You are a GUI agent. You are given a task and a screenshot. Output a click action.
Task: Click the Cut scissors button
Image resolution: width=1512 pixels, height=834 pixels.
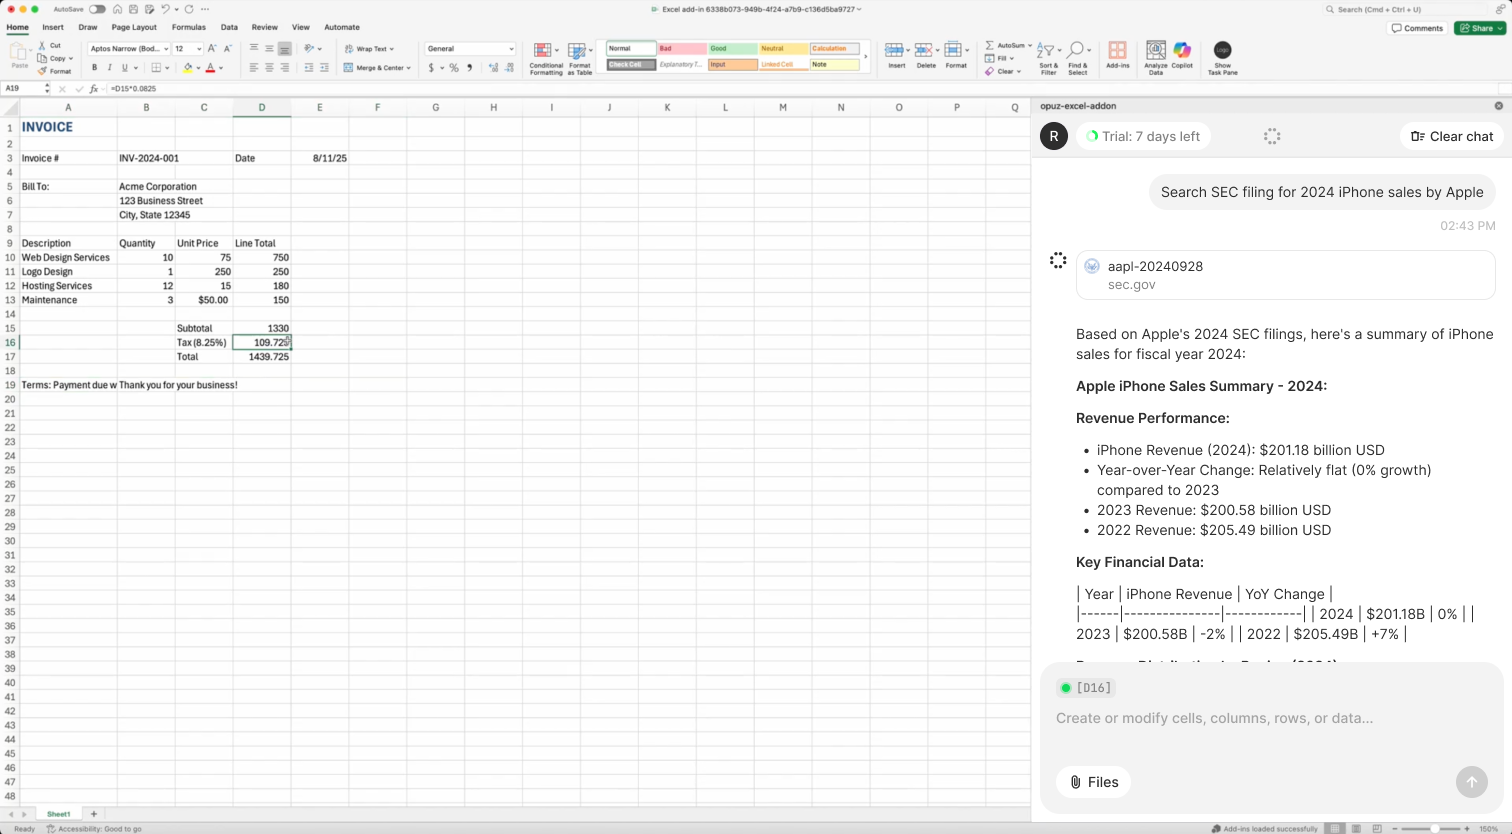(x=50, y=45)
